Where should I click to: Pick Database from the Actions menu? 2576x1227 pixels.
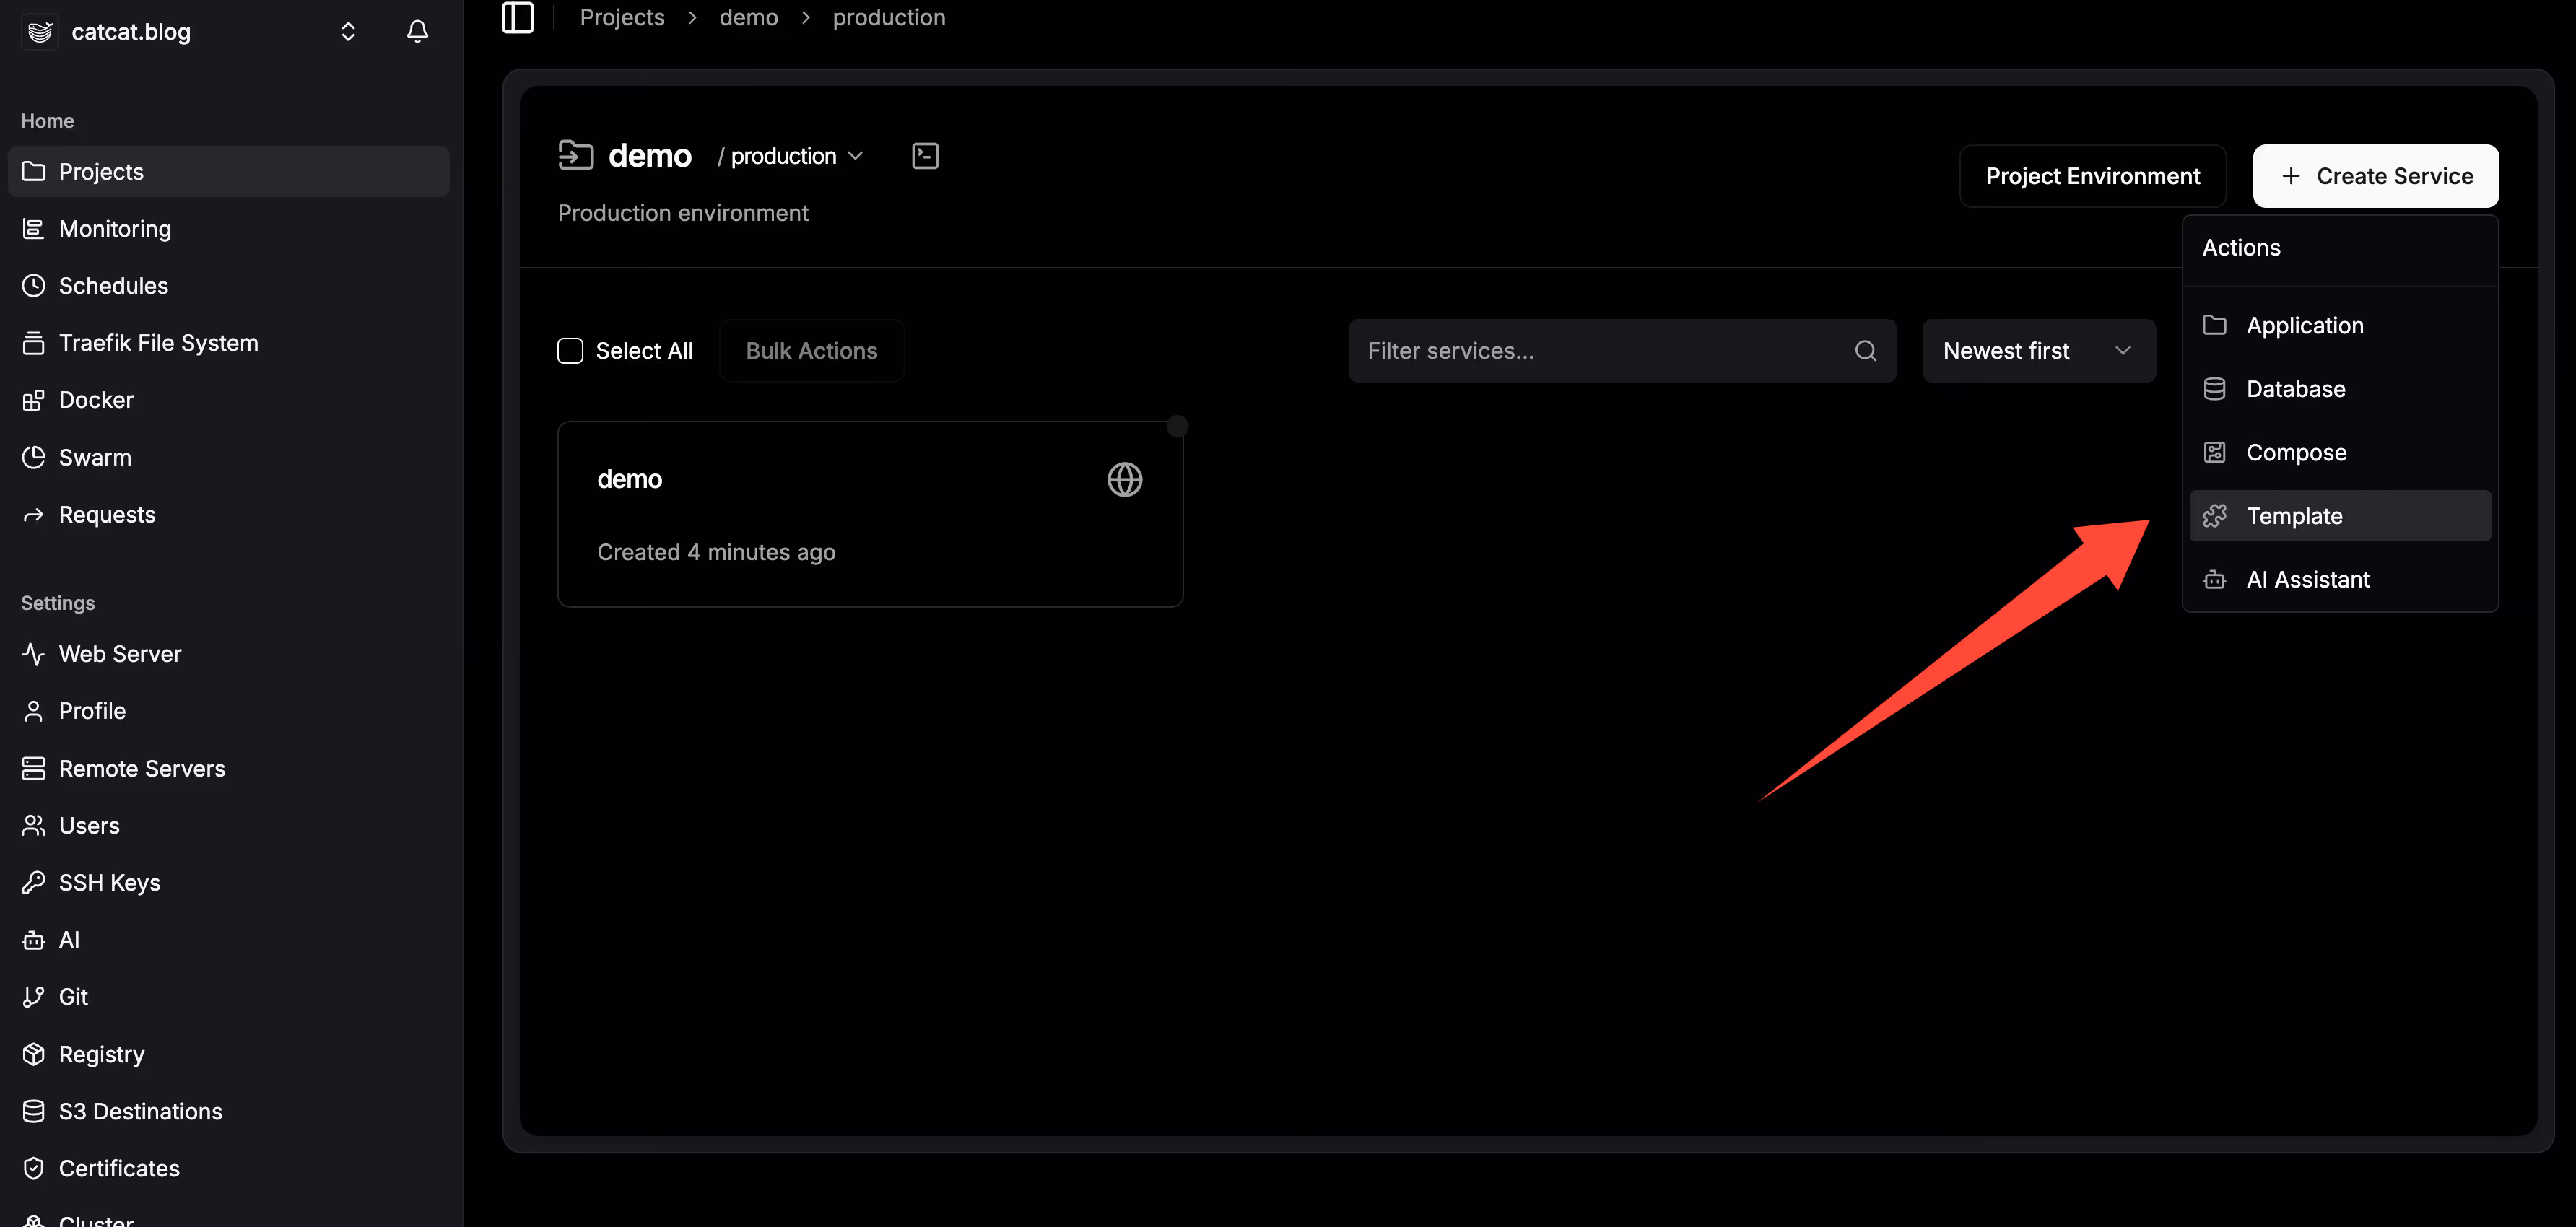[2295, 389]
